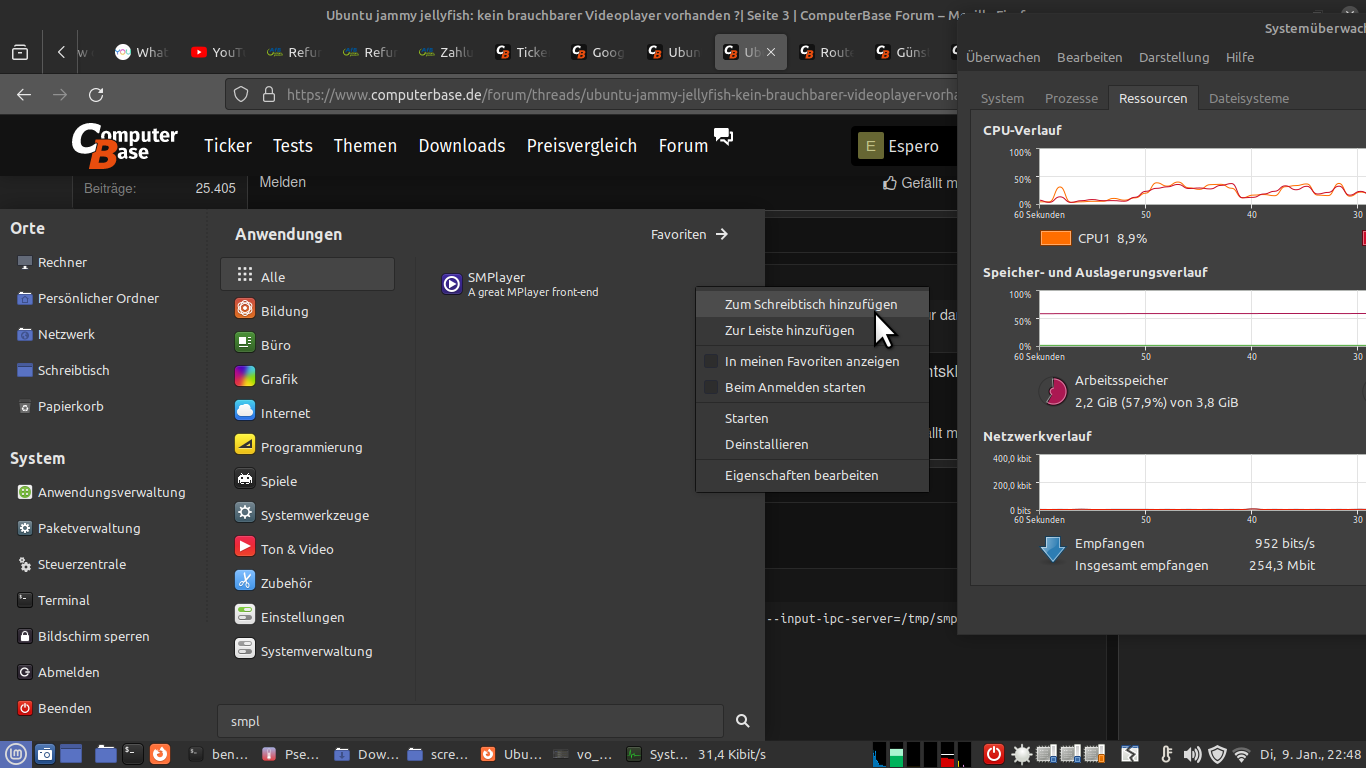Viewport: 1366px width, 768px height.
Task: Open Persönlicher Ordner from places
Action: 88,298
